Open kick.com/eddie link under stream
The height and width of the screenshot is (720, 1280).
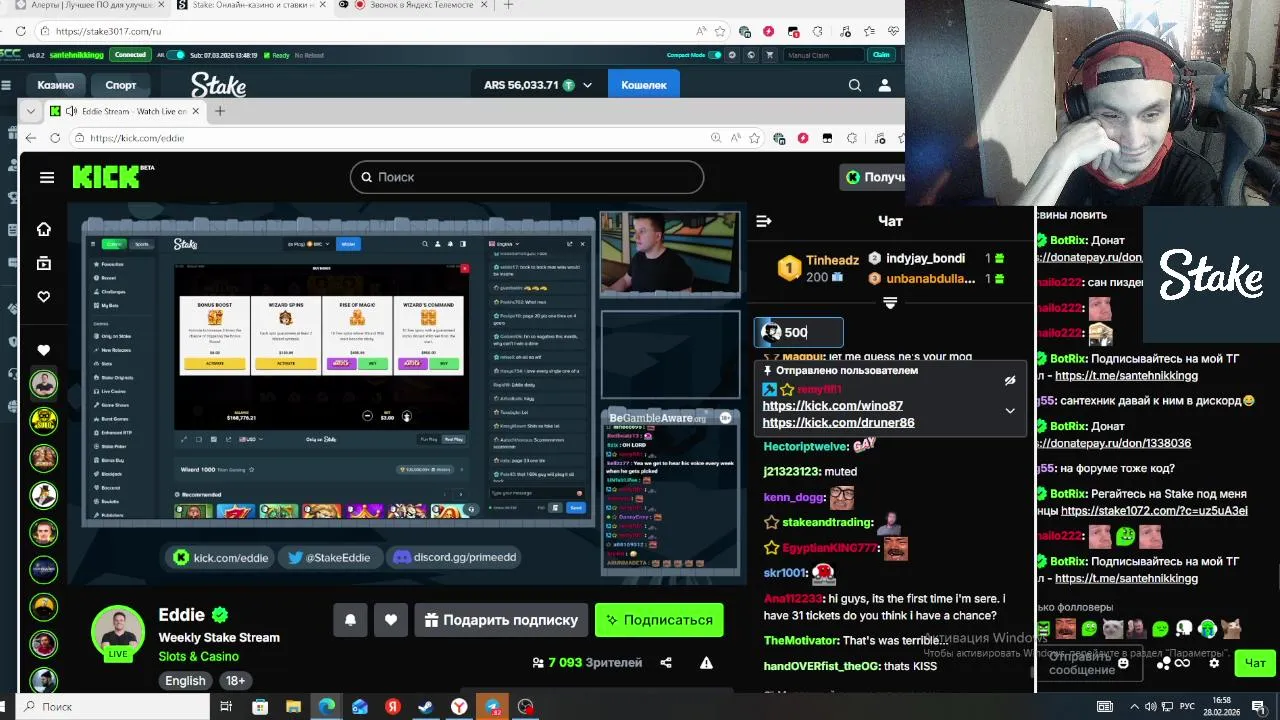click(x=220, y=558)
